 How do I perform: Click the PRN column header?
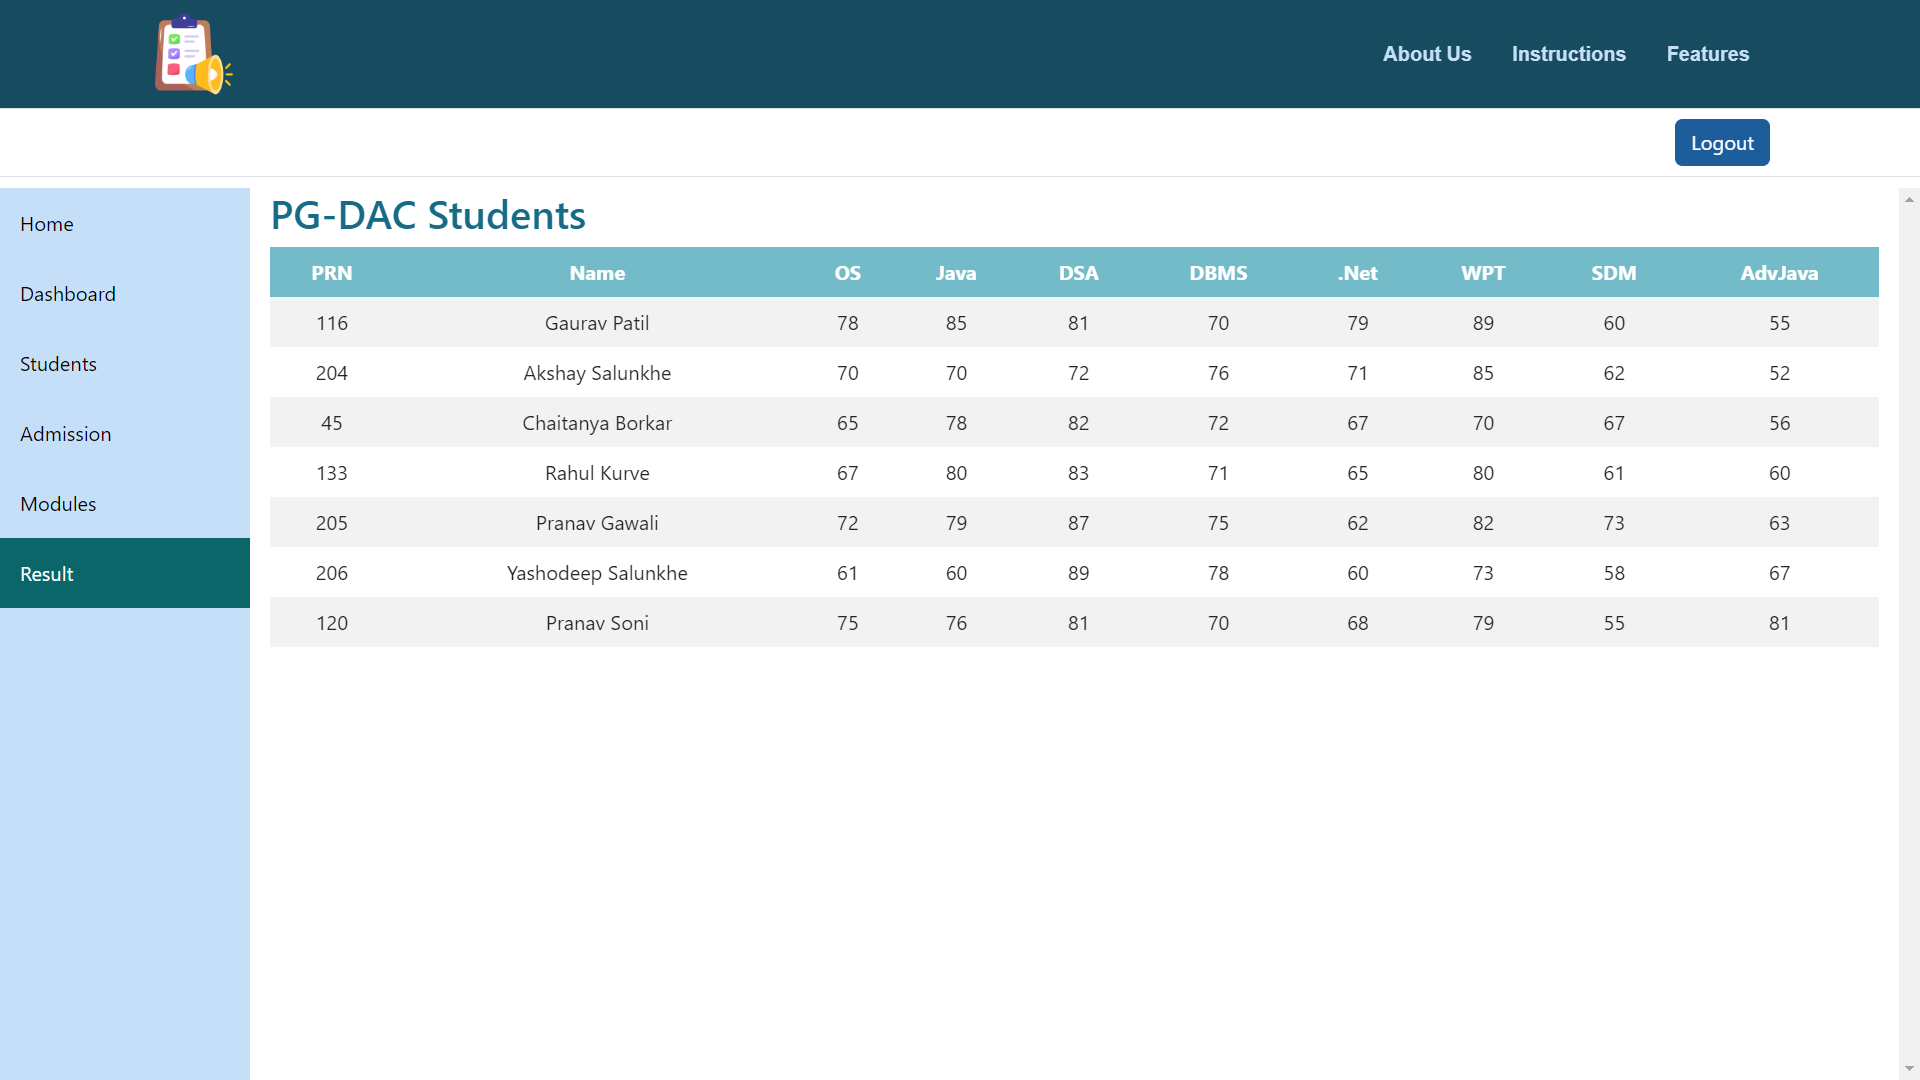(331, 273)
